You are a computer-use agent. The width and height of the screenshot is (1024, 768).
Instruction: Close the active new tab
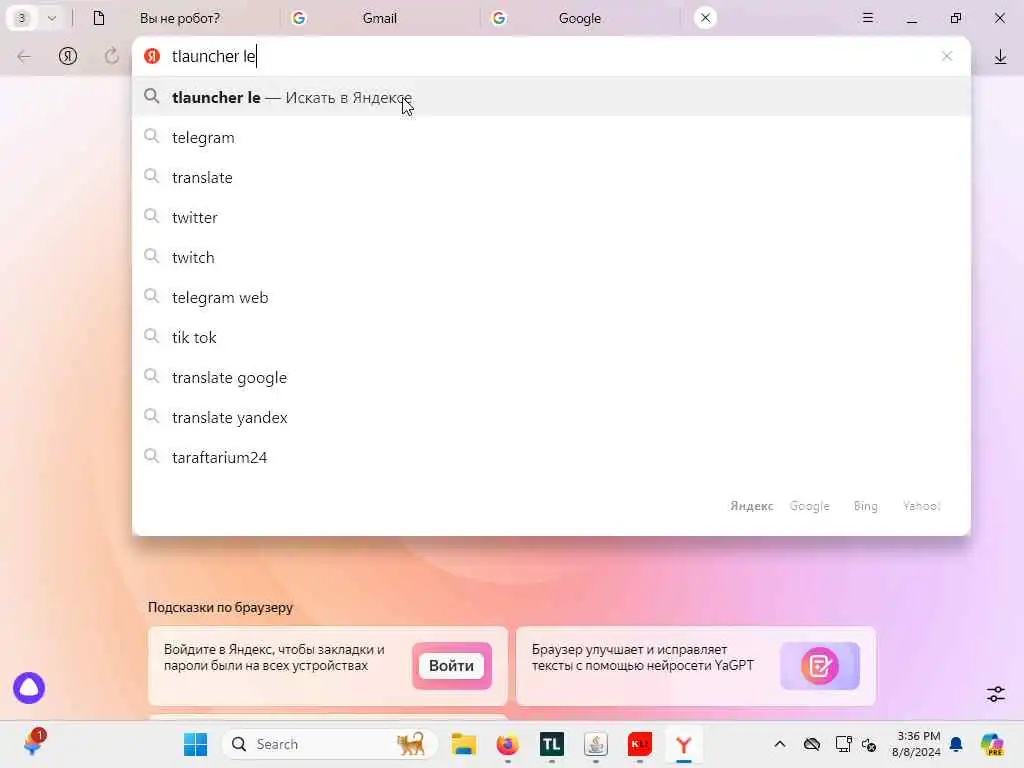[705, 18]
